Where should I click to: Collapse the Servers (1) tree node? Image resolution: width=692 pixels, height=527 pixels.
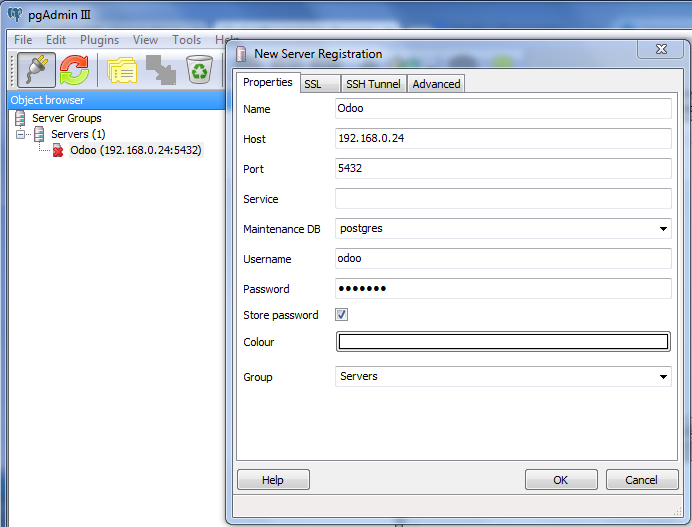20,134
